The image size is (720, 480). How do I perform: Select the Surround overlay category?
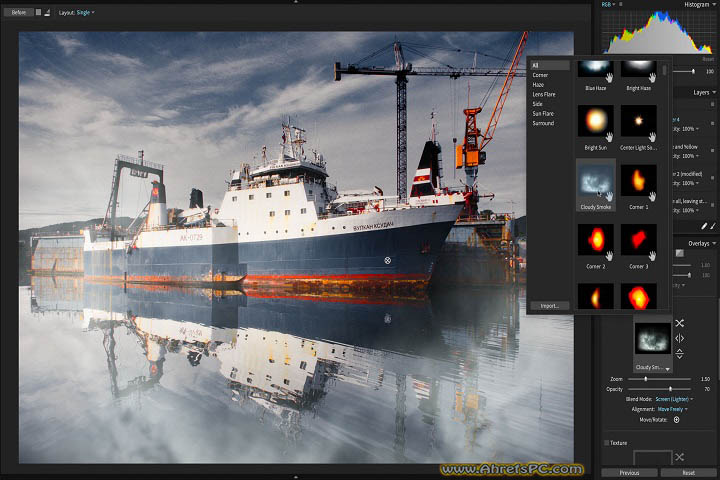tap(543, 123)
